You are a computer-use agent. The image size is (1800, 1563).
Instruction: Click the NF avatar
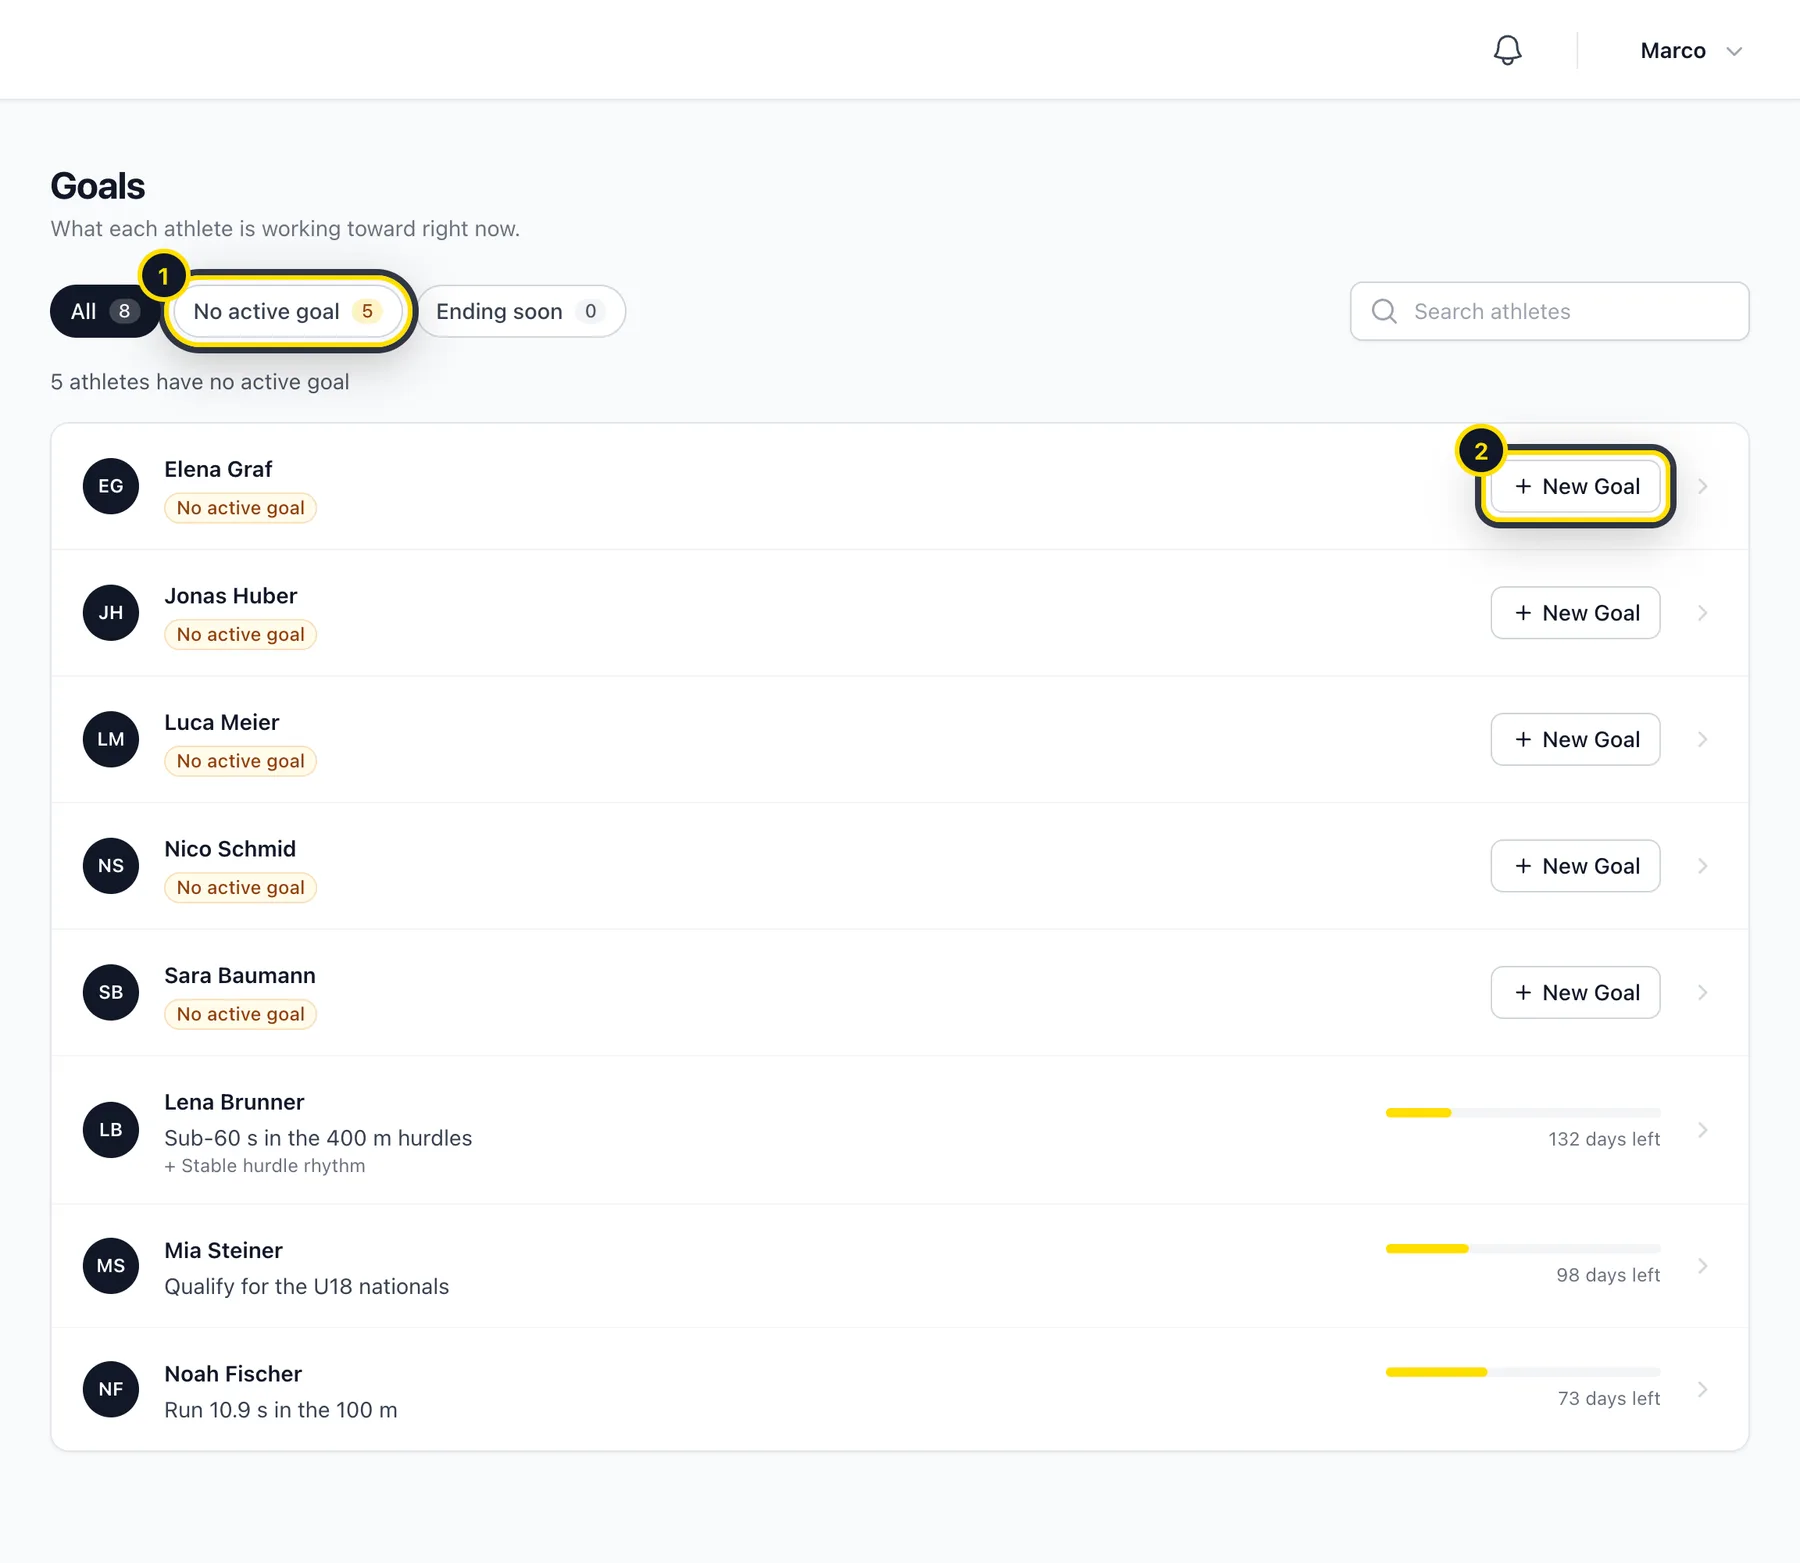111,1389
